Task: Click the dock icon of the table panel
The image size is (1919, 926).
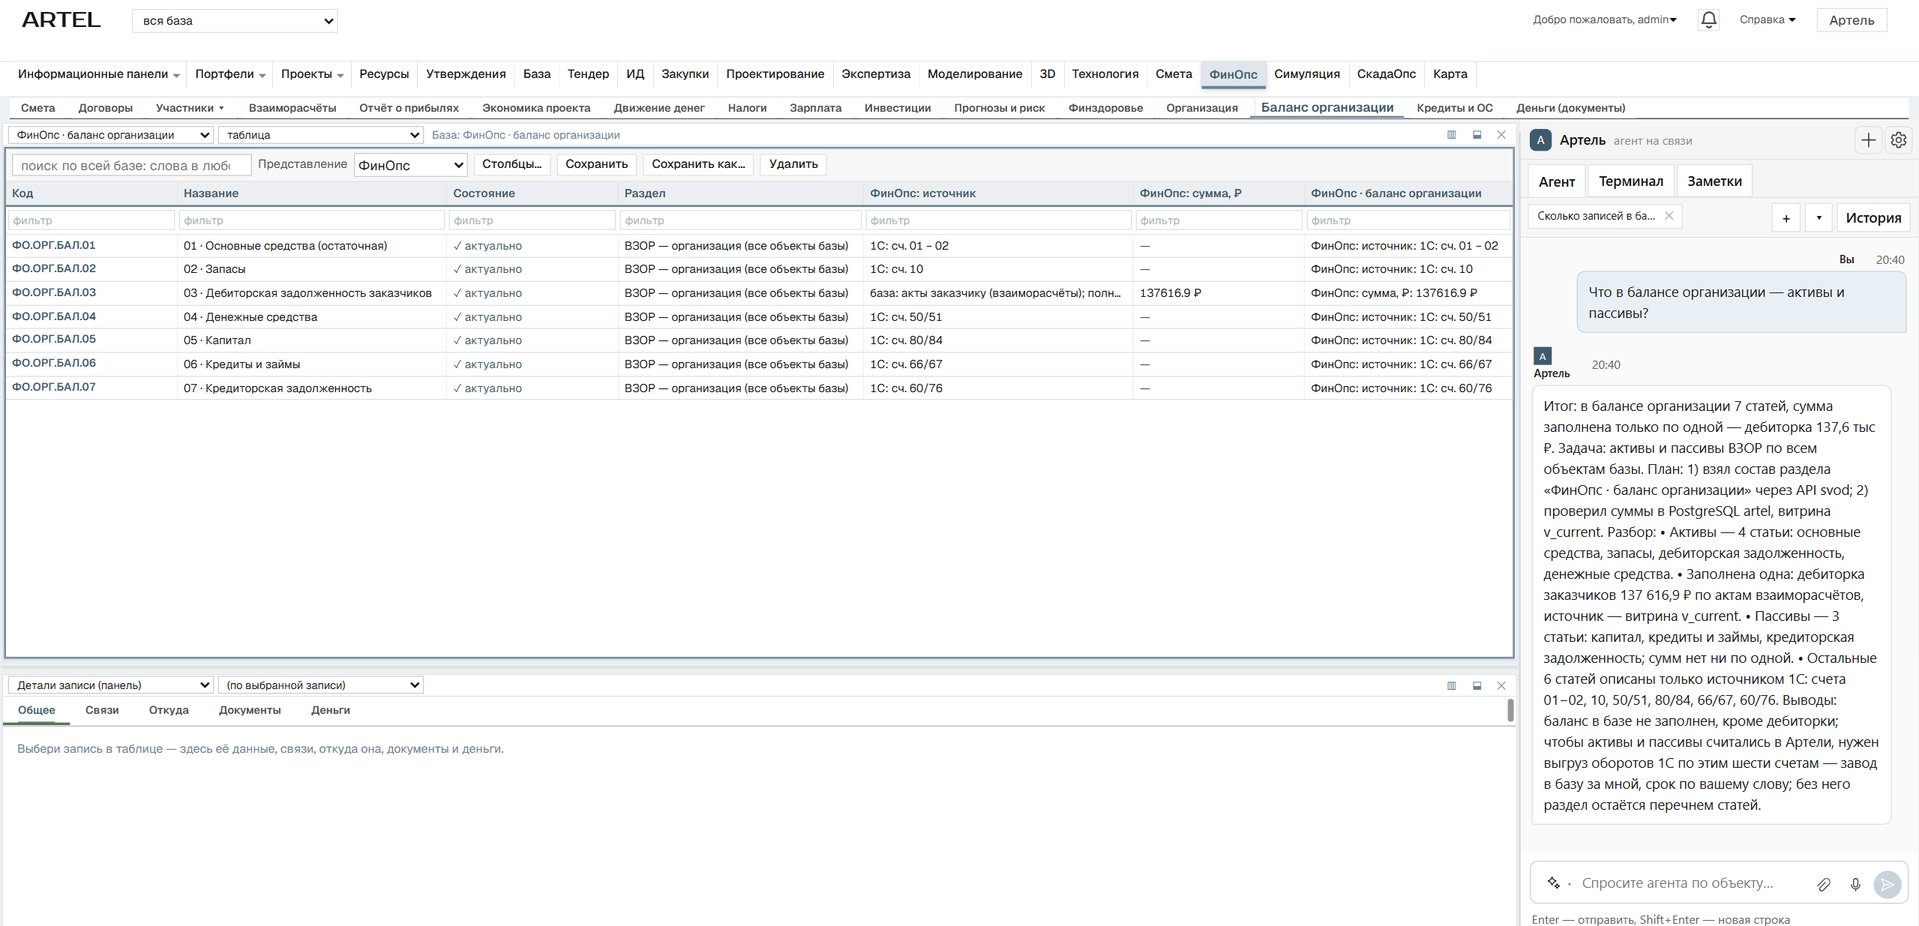Action: (1477, 135)
